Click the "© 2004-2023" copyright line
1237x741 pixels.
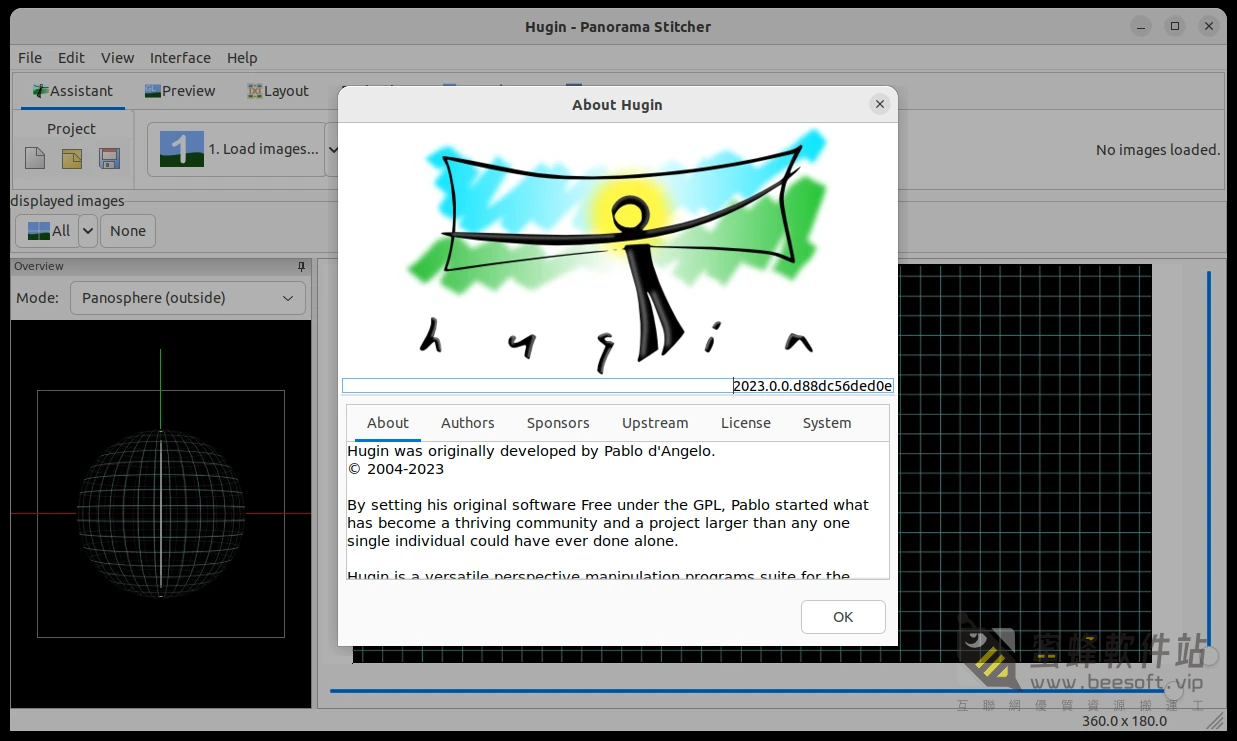pos(396,469)
